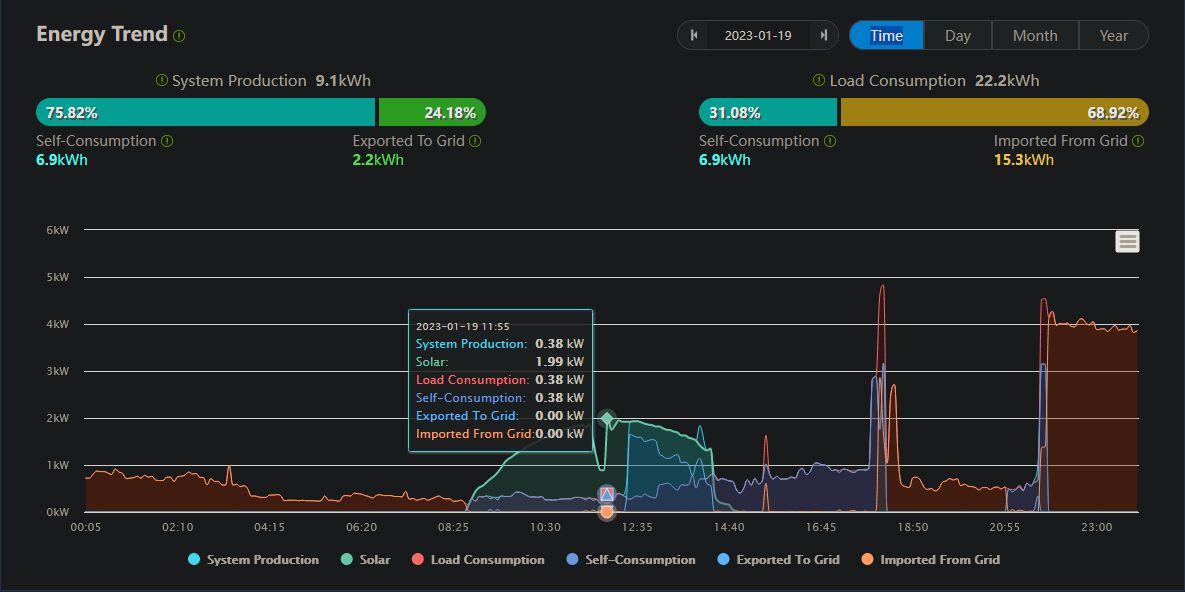This screenshot has width=1185, height=592.
Task: Toggle Self-Consumption series in legend
Action: (631, 560)
